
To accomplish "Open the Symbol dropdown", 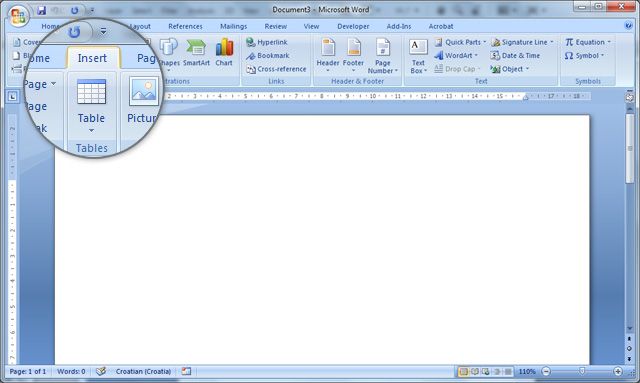I will pyautogui.click(x=584, y=56).
